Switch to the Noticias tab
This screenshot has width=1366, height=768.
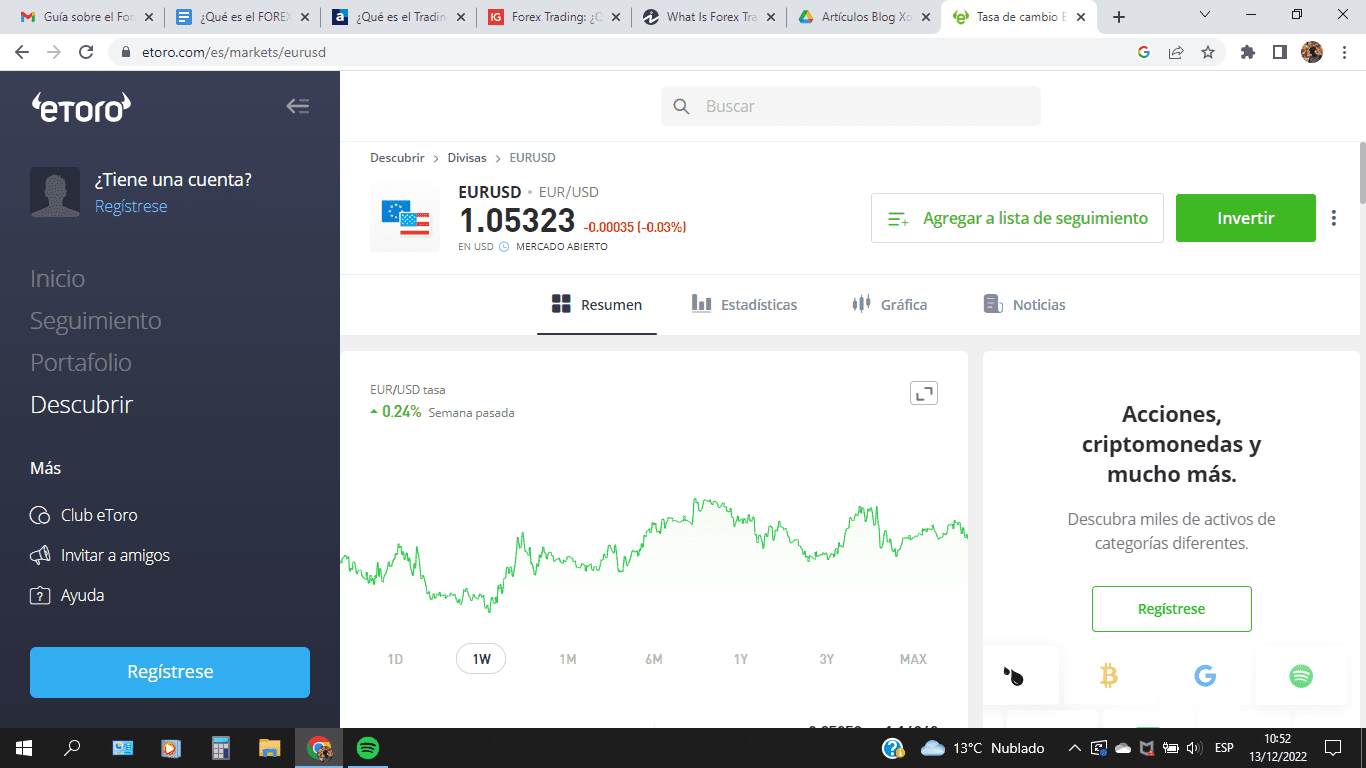[x=1024, y=305]
